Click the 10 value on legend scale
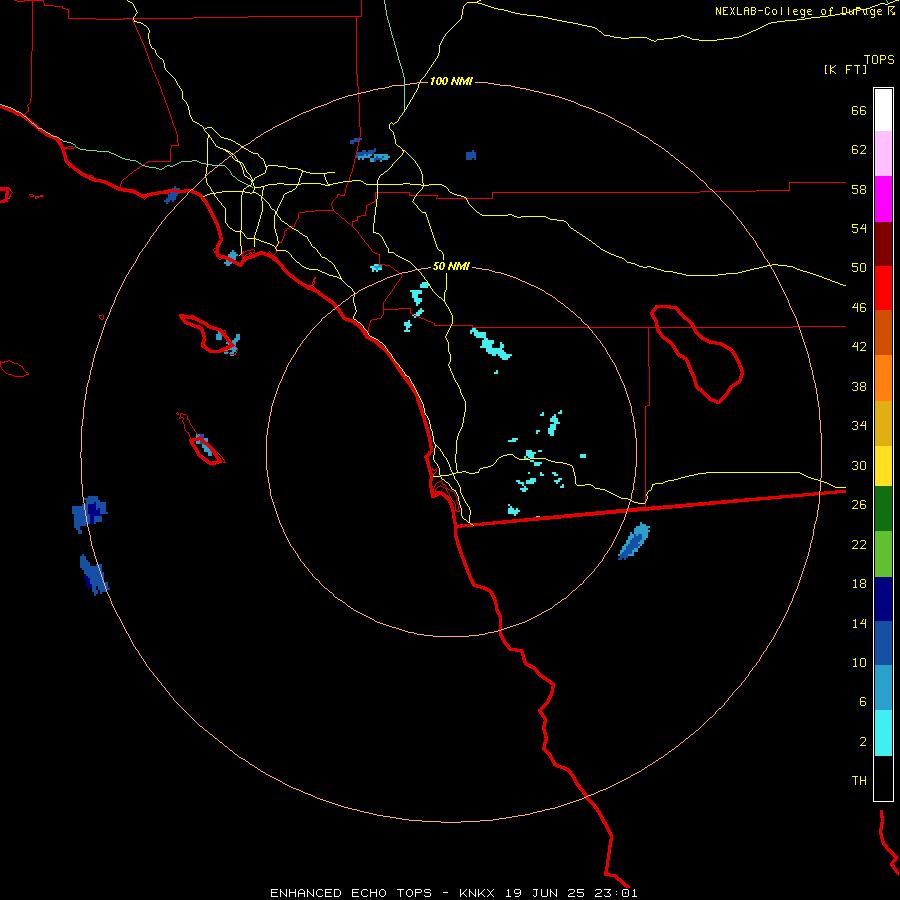The width and height of the screenshot is (900, 900). (x=859, y=662)
